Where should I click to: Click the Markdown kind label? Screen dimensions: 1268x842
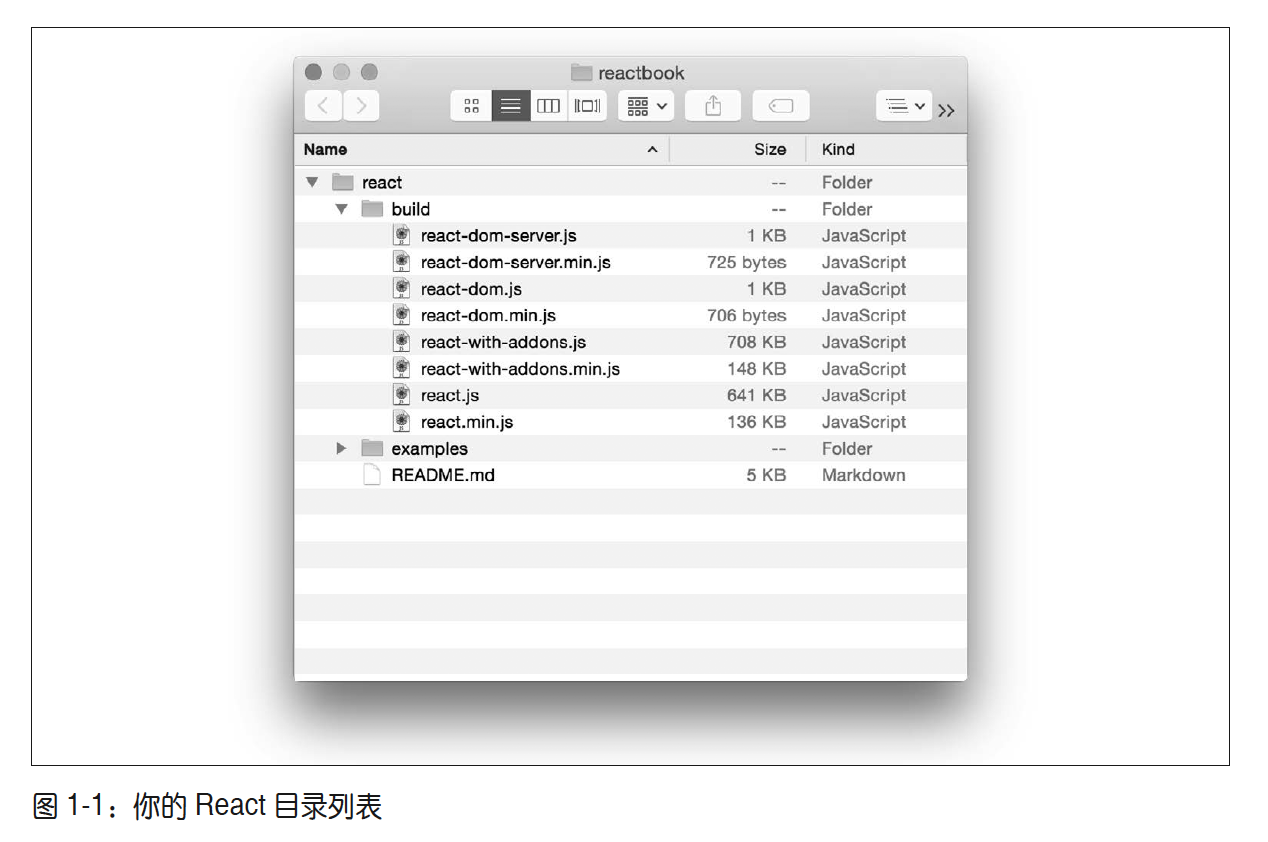(864, 475)
